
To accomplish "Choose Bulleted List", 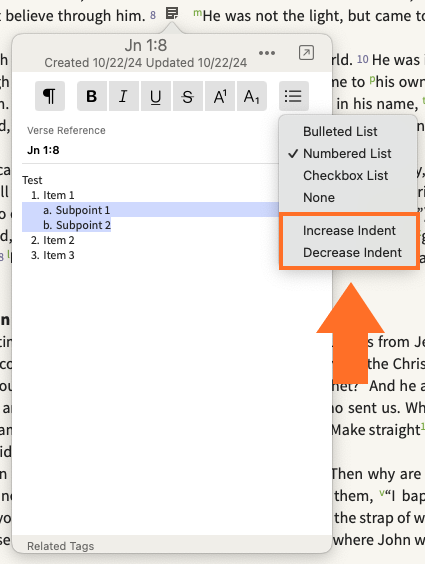I will pyautogui.click(x=340, y=132).
